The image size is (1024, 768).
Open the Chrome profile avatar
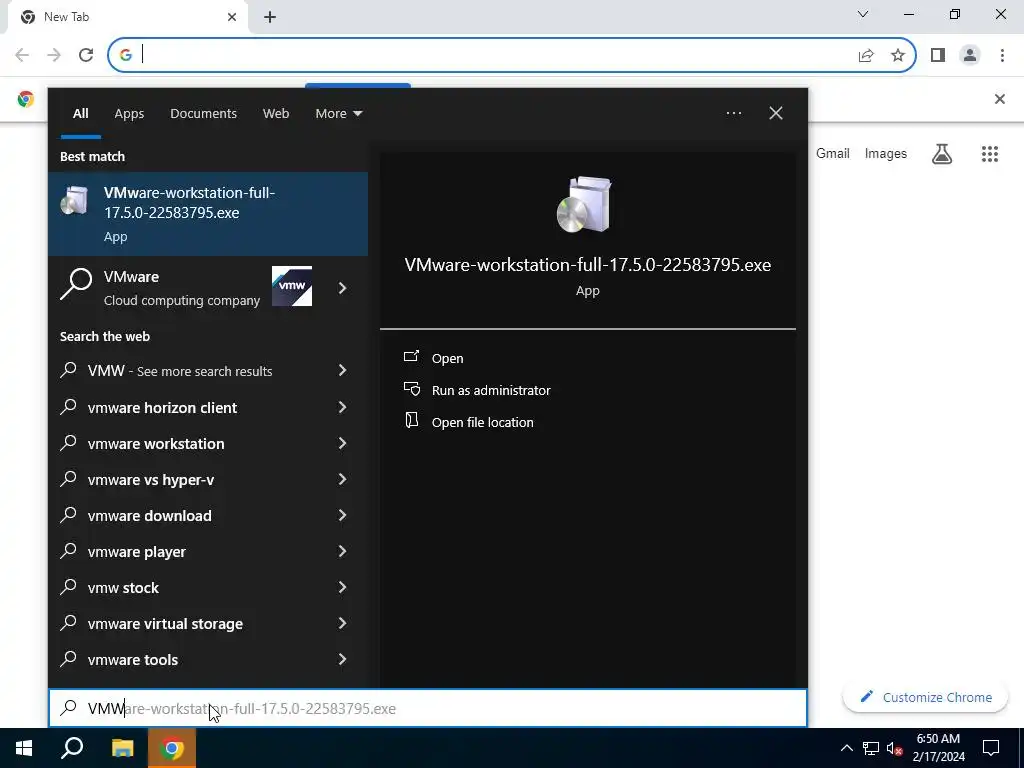tap(970, 56)
